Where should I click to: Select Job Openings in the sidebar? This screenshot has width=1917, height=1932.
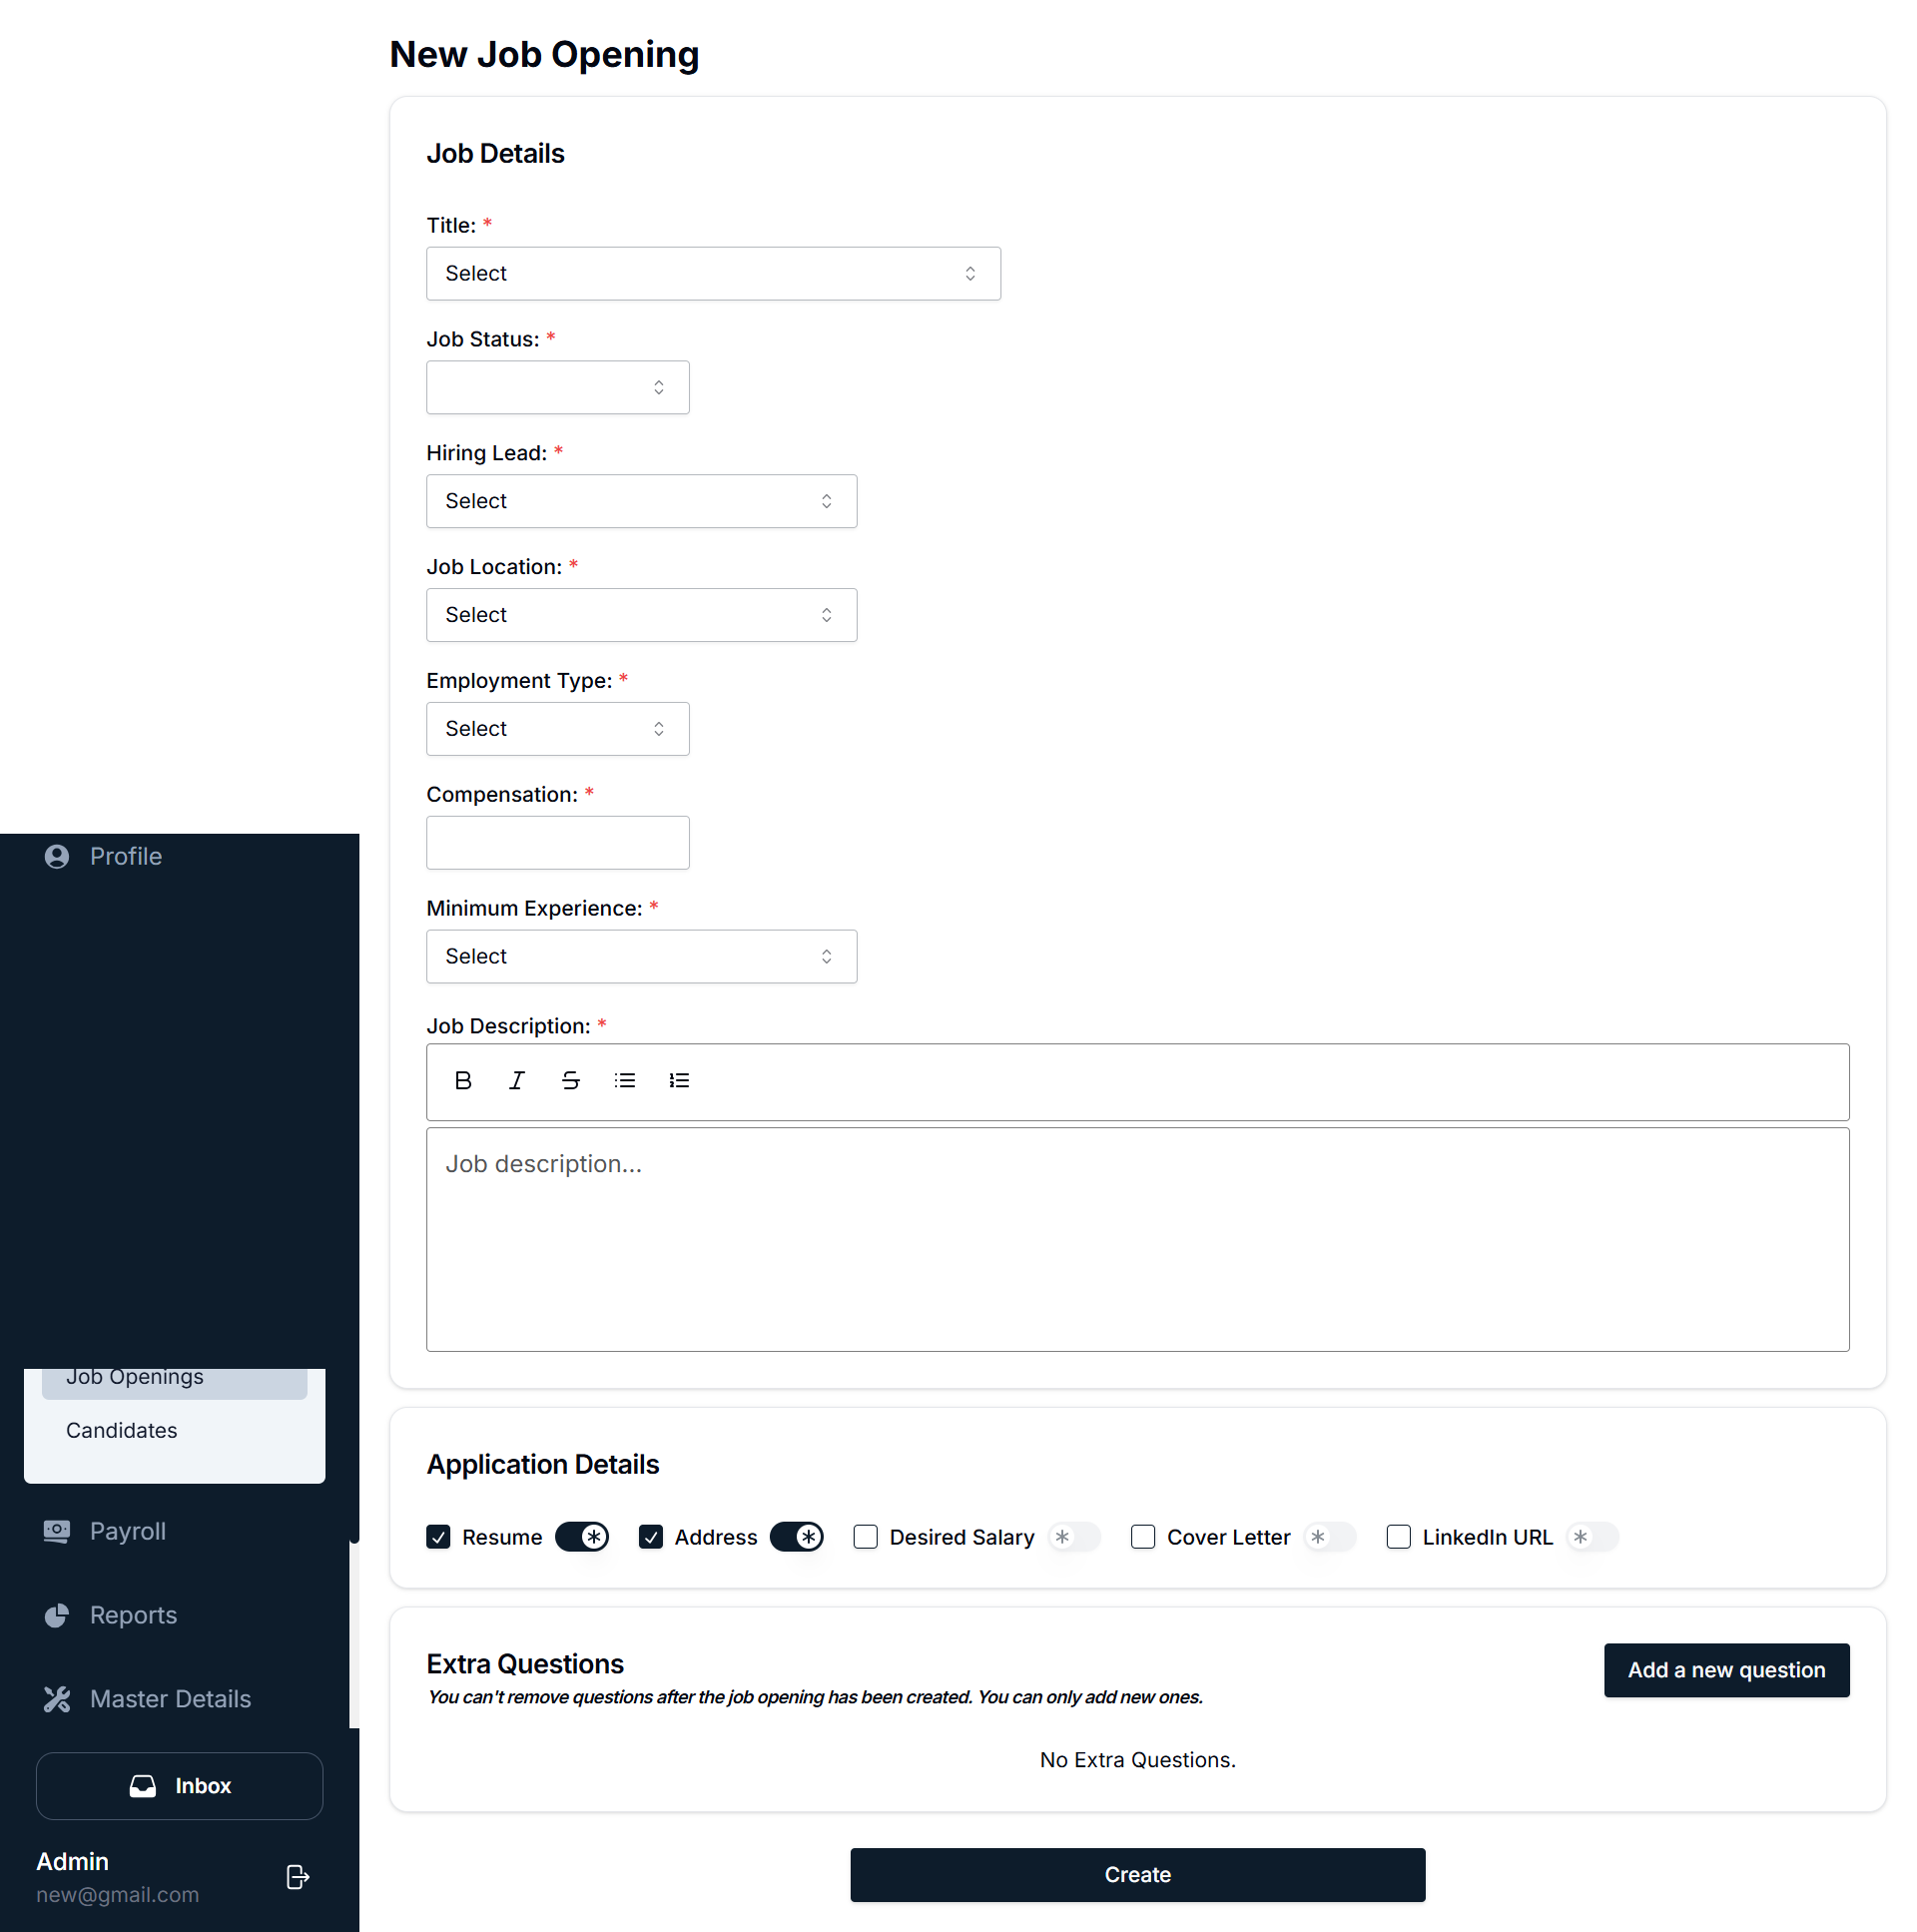click(x=134, y=1377)
